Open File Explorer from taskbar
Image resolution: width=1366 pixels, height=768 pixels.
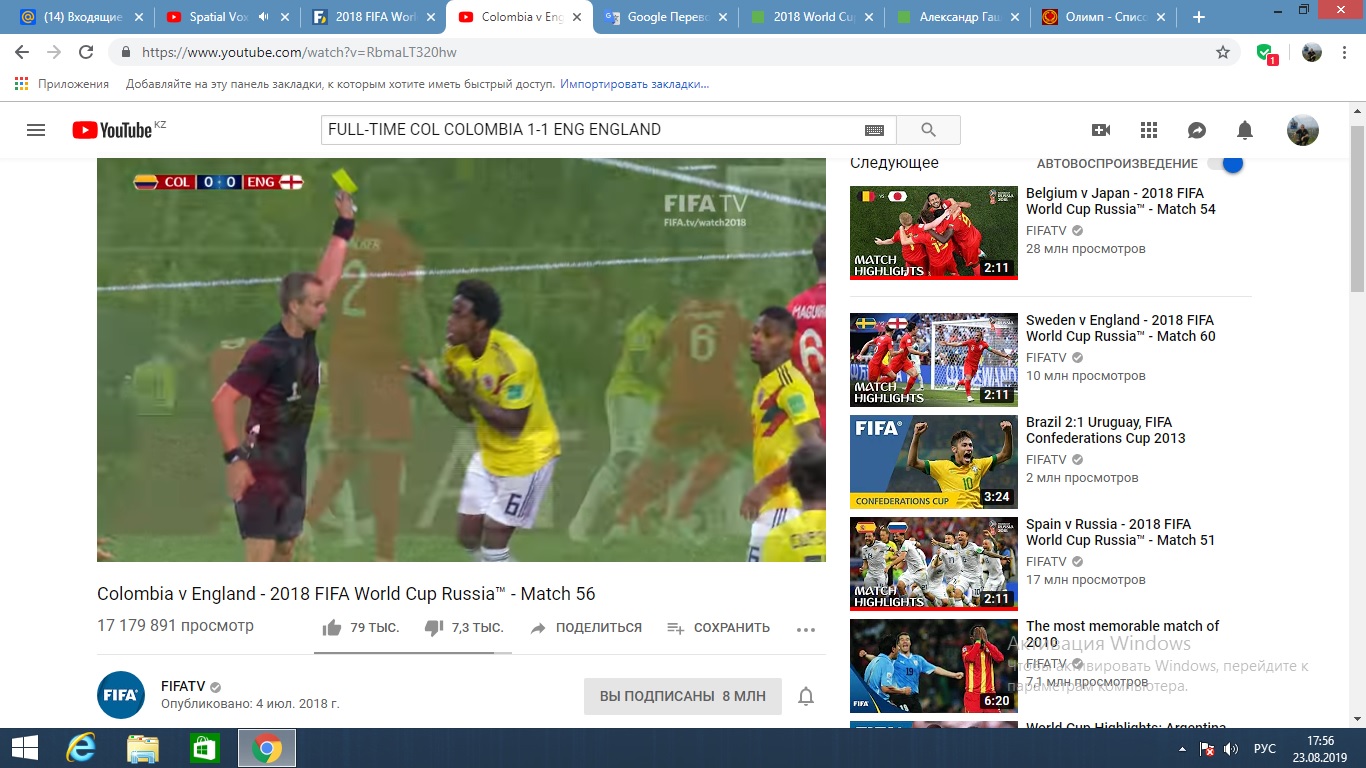tap(142, 747)
